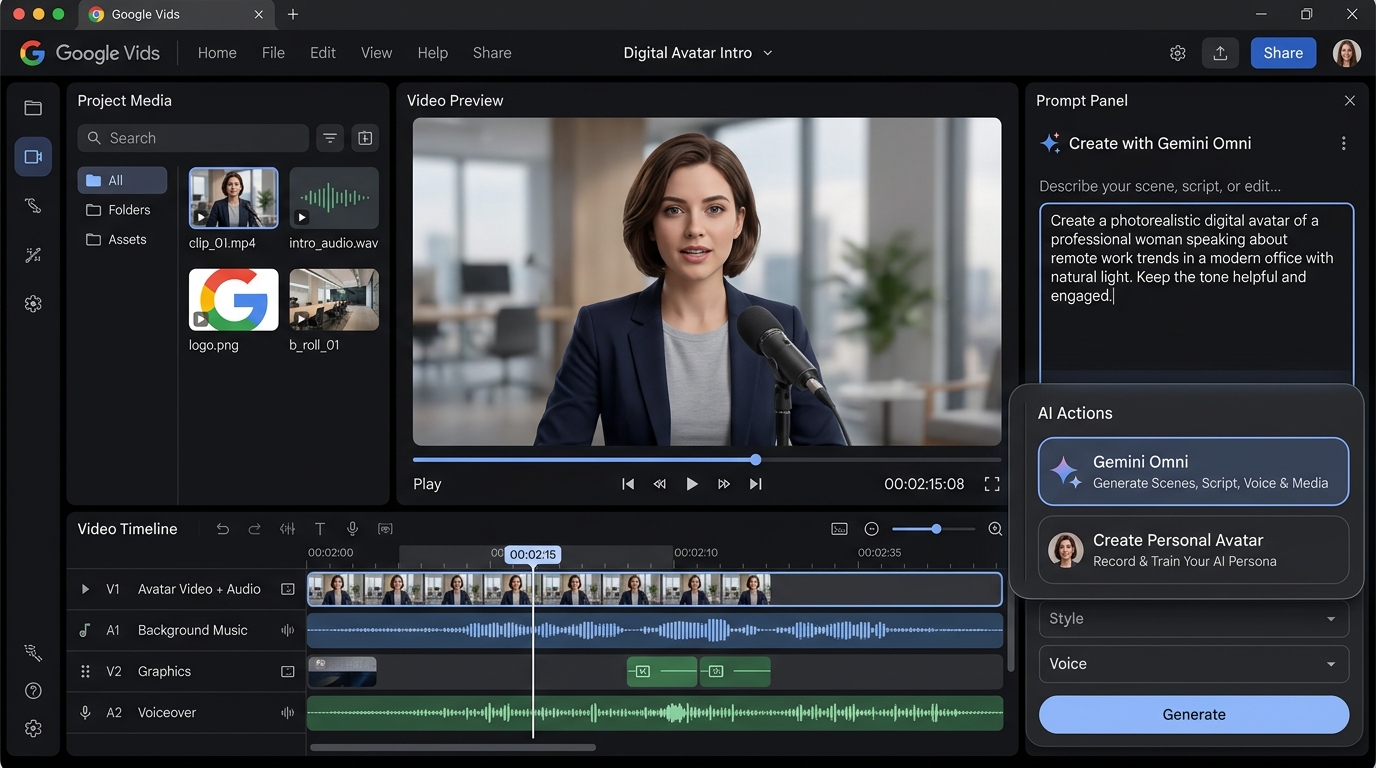The height and width of the screenshot is (768, 1376).
Task: Choose the Gemini Omni AI action
Action: click(x=1193, y=472)
